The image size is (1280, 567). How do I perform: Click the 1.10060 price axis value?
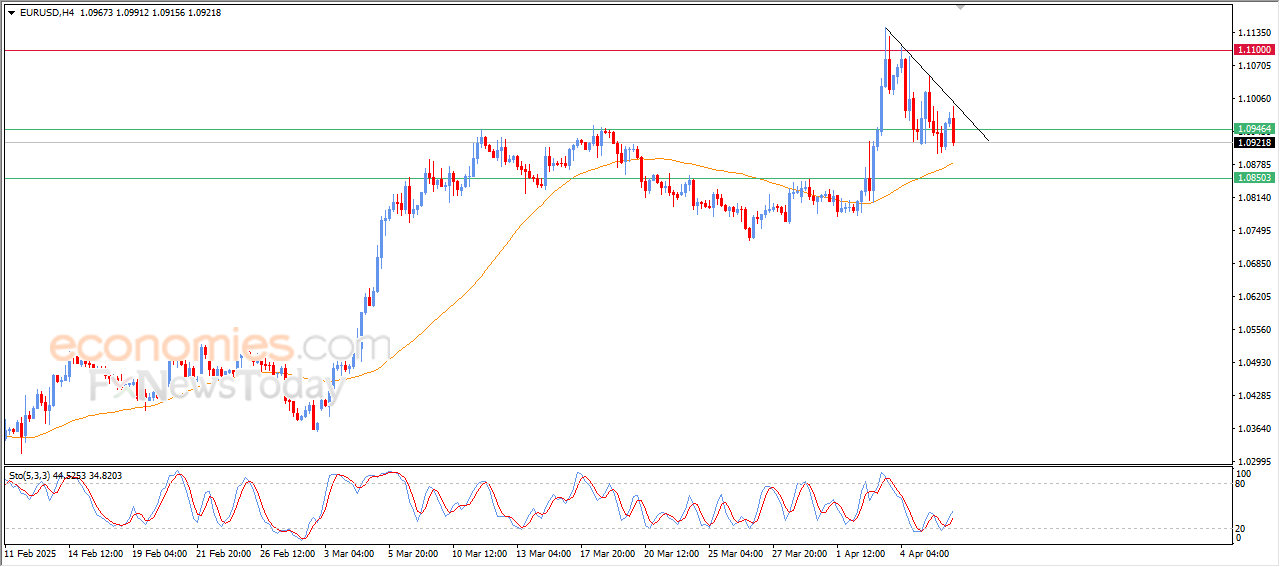(1254, 99)
